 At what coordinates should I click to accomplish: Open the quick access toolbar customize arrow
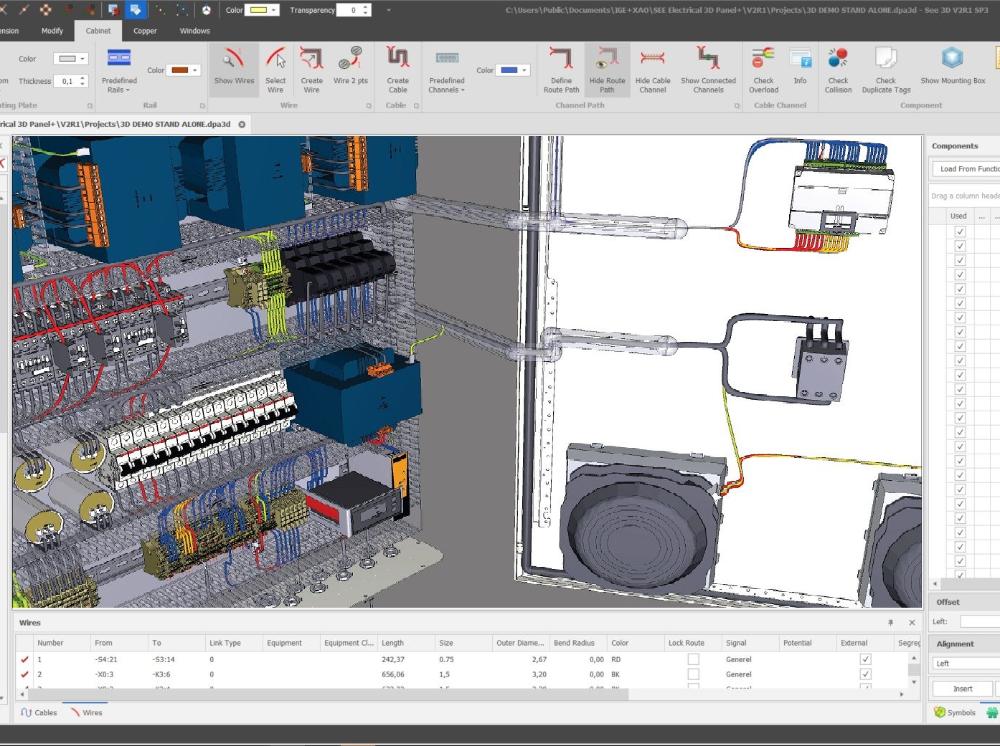point(389,10)
